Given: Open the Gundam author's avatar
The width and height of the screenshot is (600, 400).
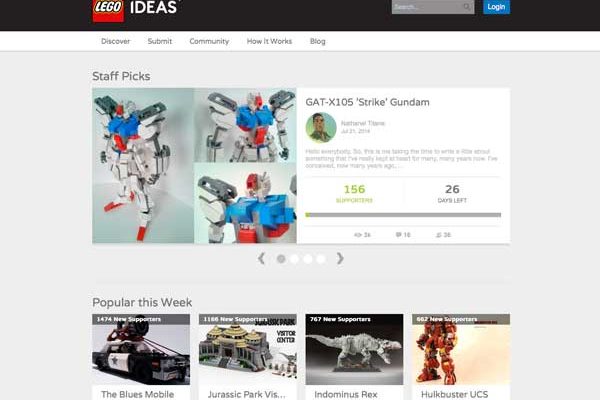Looking at the screenshot, I should click(321, 127).
